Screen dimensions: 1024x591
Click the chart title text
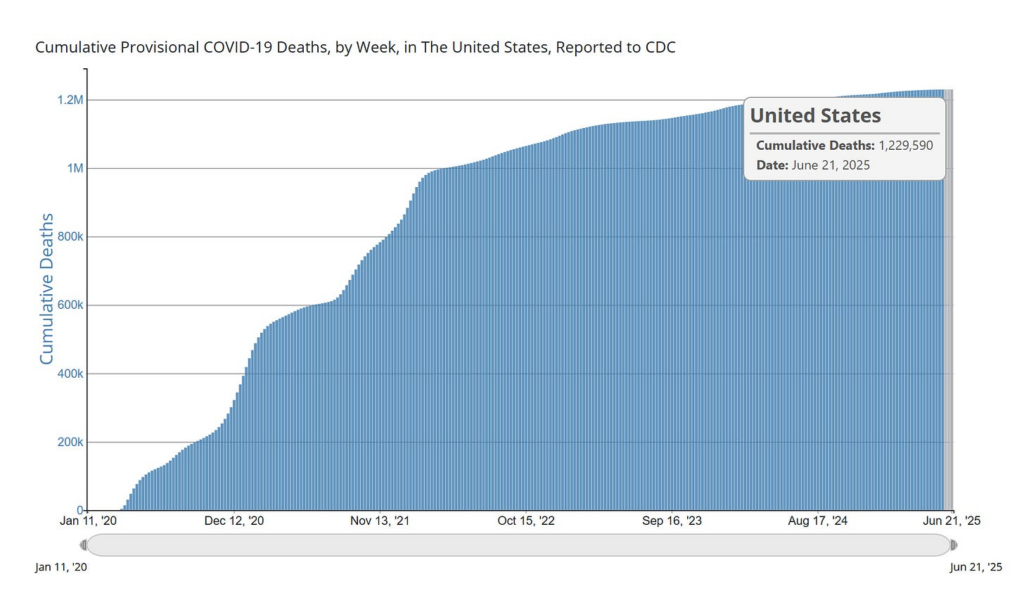[355, 45]
